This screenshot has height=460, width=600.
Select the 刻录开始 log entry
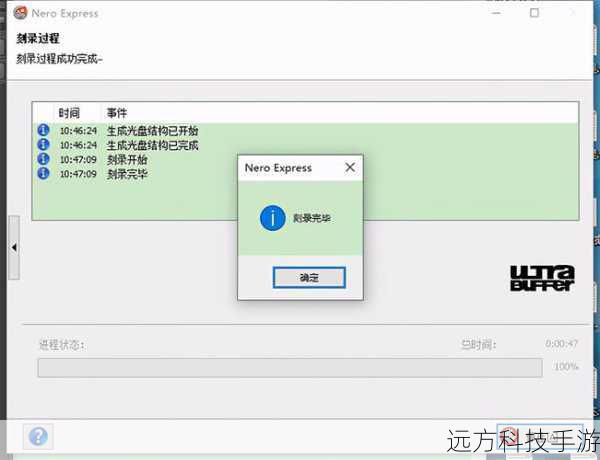[127, 160]
